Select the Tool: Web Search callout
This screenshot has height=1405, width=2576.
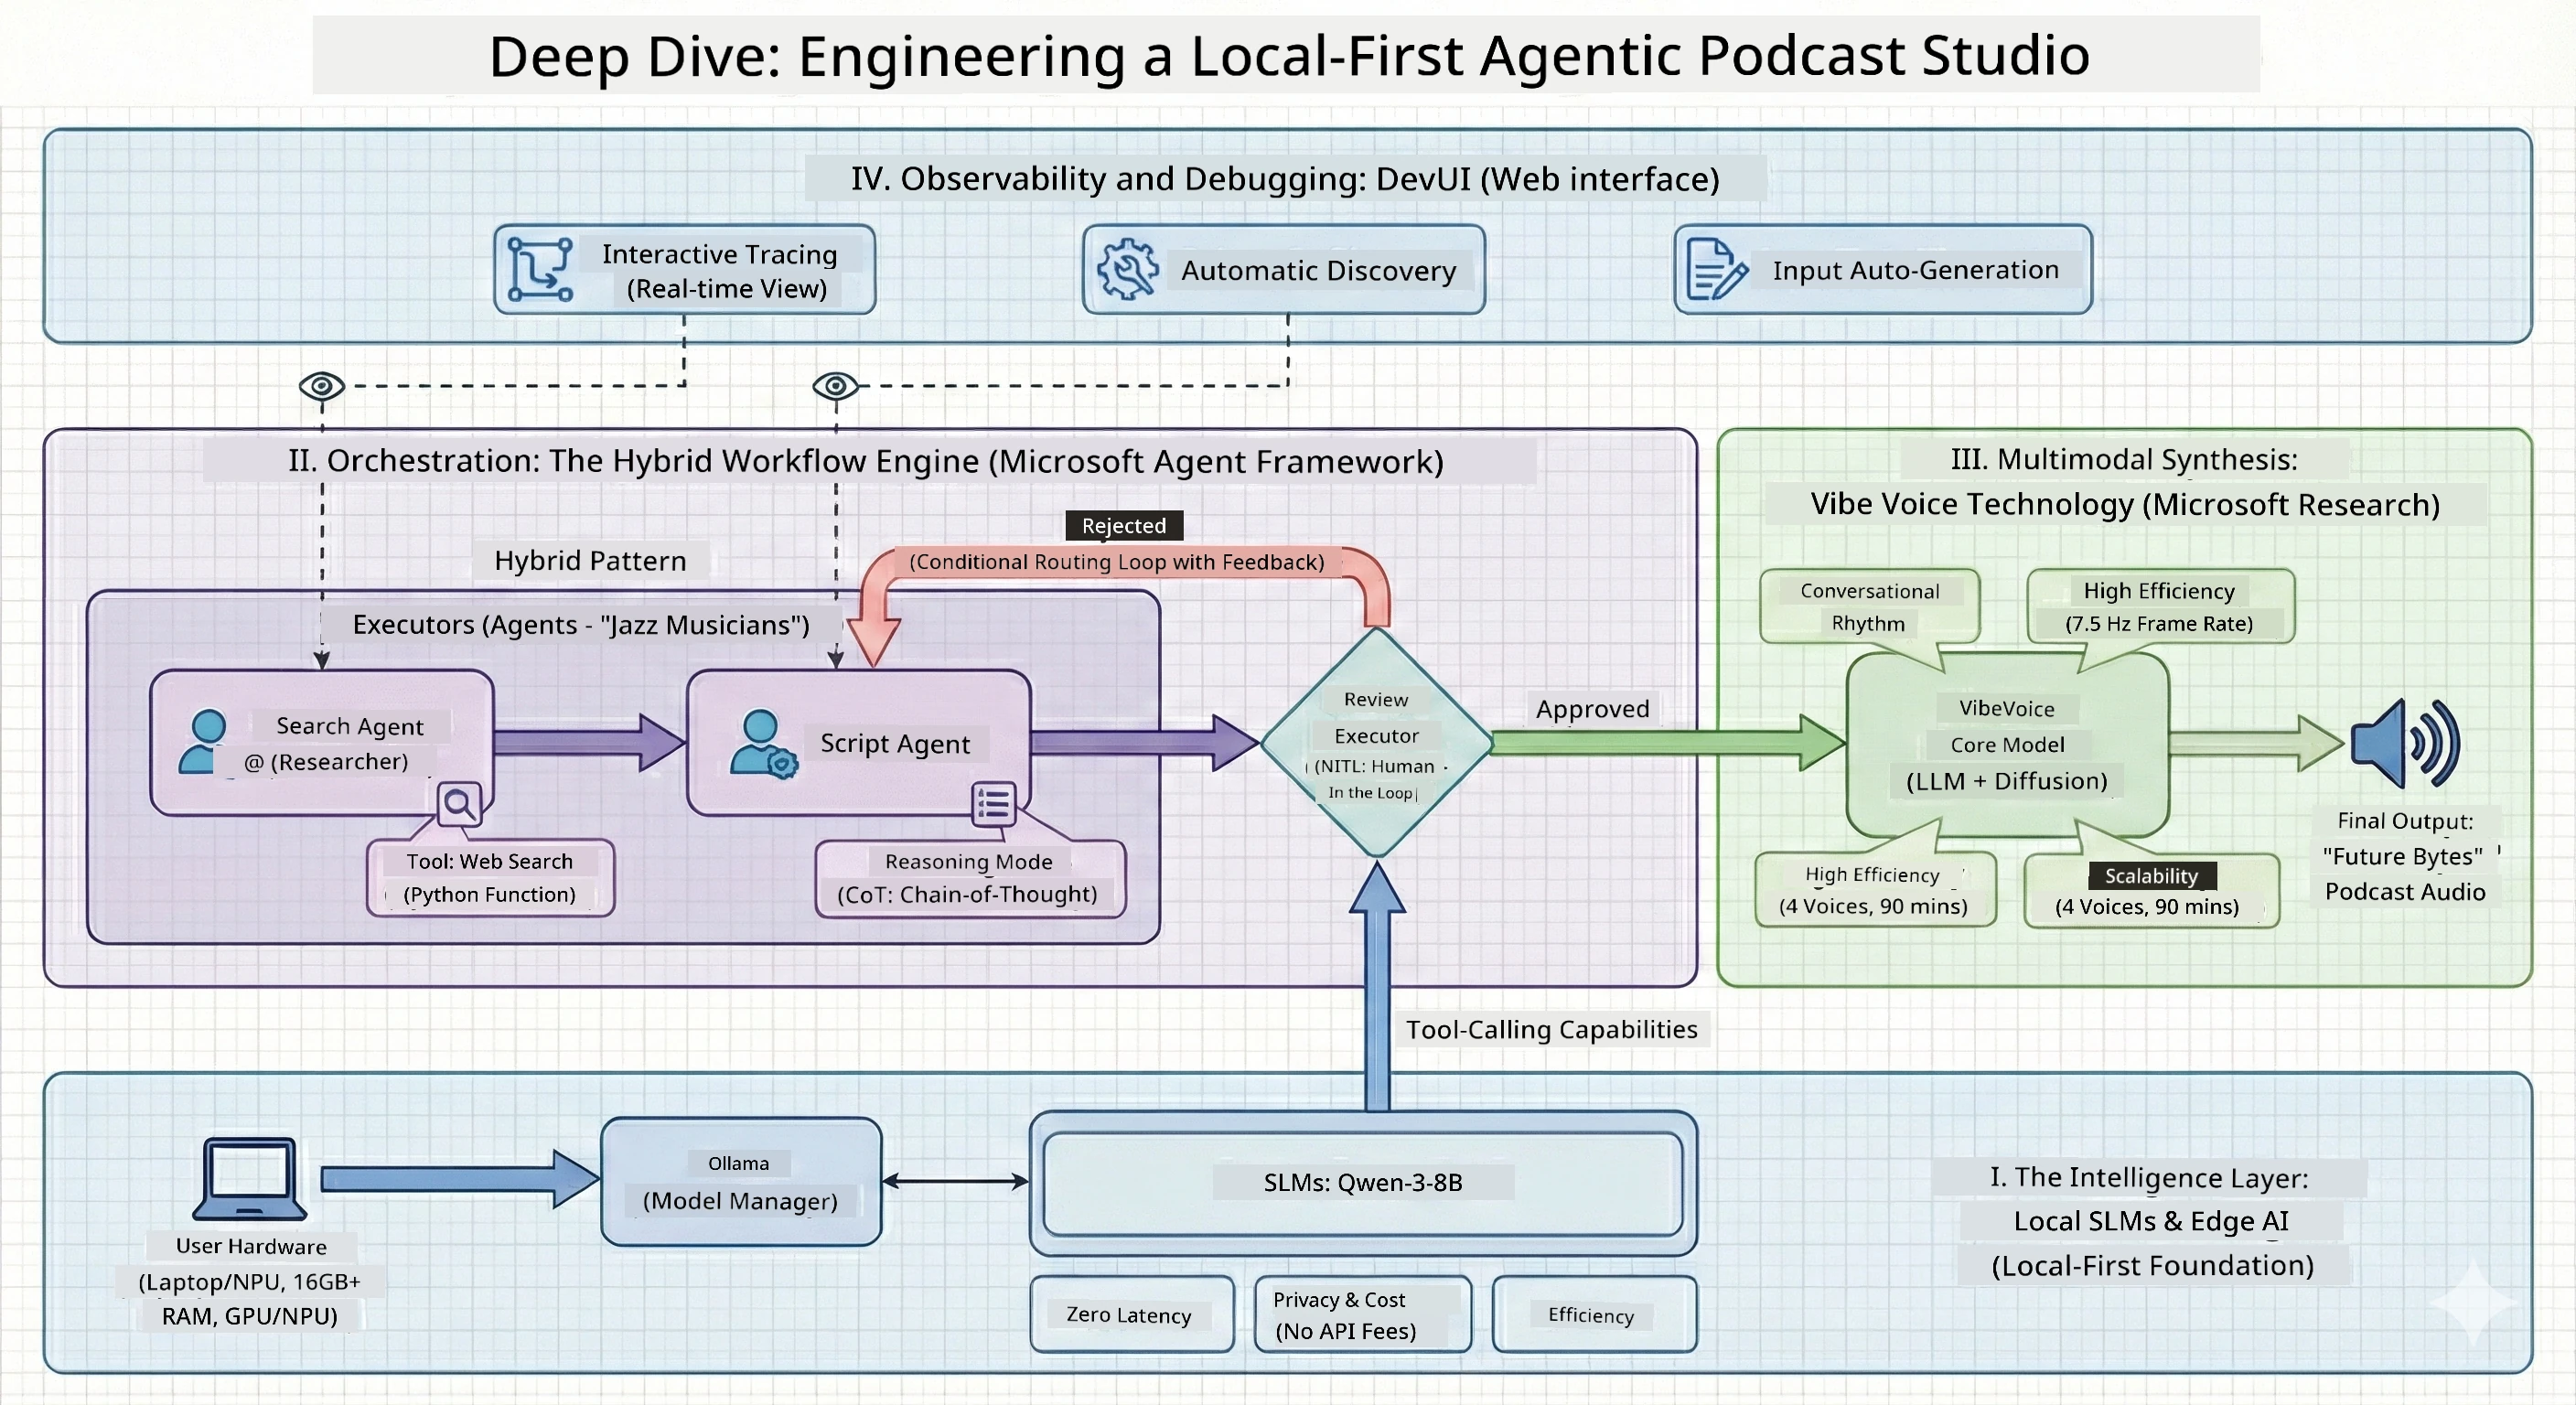(490, 878)
